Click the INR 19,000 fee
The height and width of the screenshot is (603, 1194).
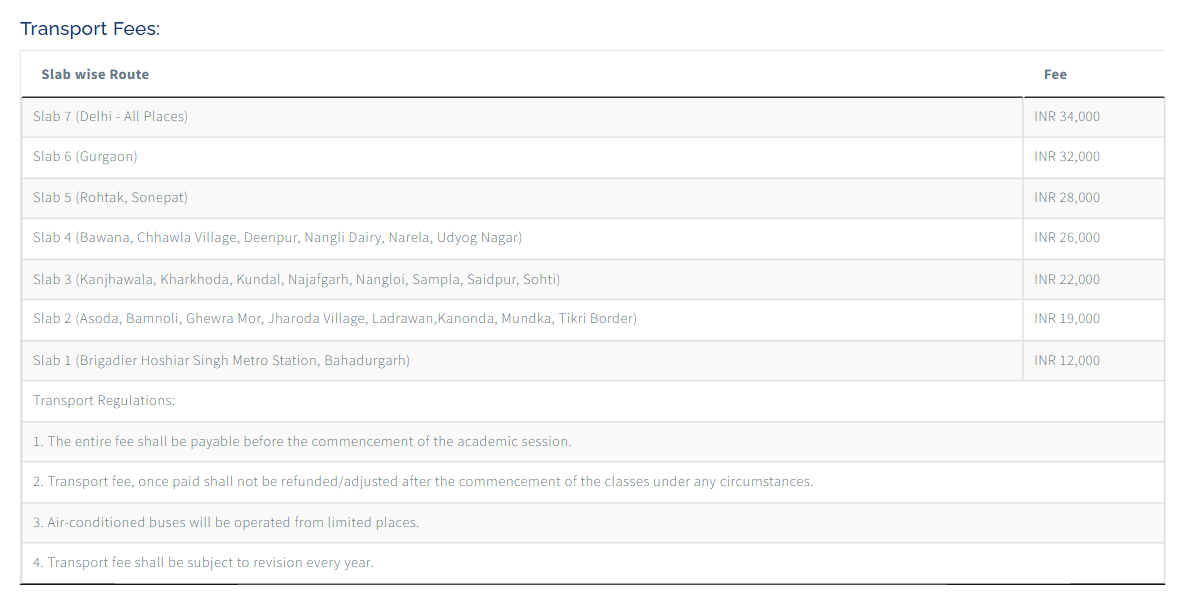click(x=1067, y=319)
